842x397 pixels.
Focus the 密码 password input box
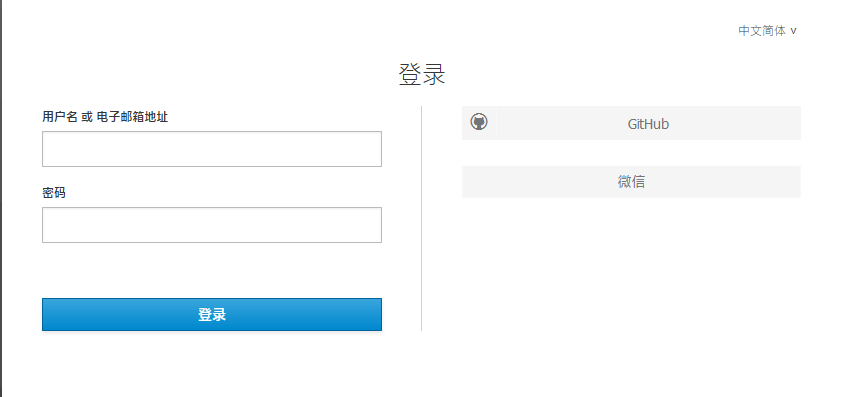coord(212,225)
